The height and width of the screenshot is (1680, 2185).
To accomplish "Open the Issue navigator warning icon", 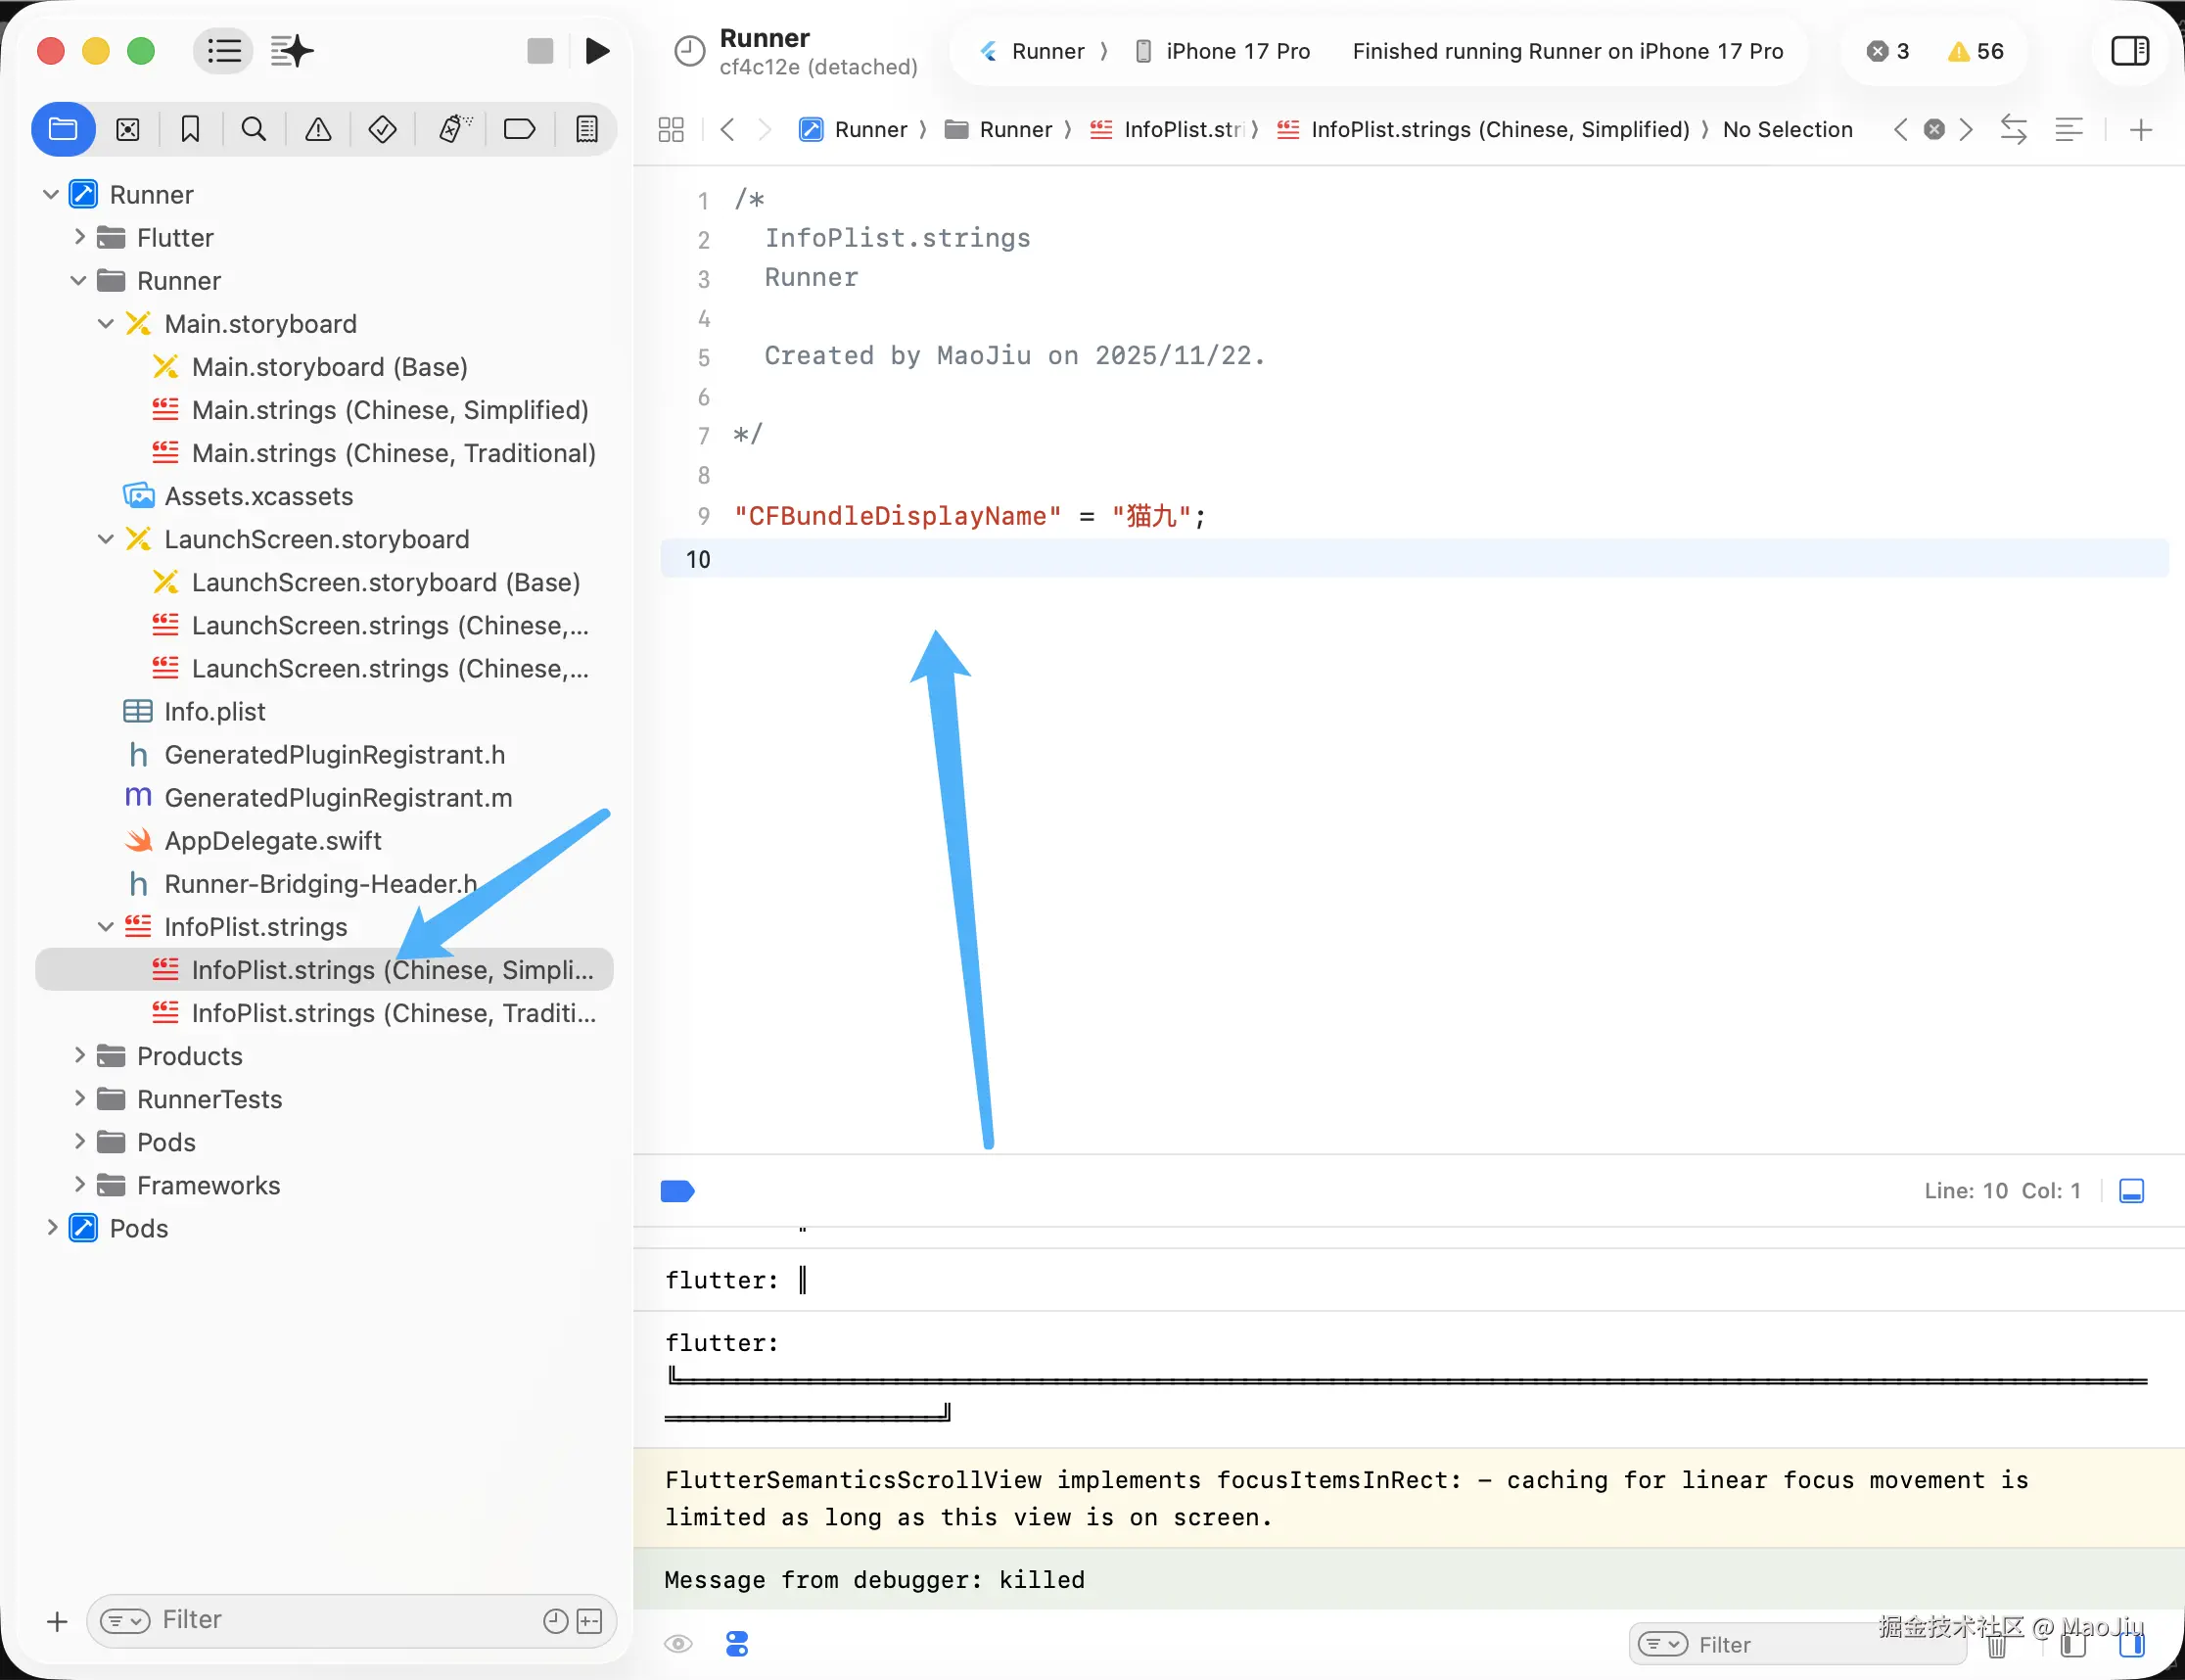I will click(x=318, y=129).
